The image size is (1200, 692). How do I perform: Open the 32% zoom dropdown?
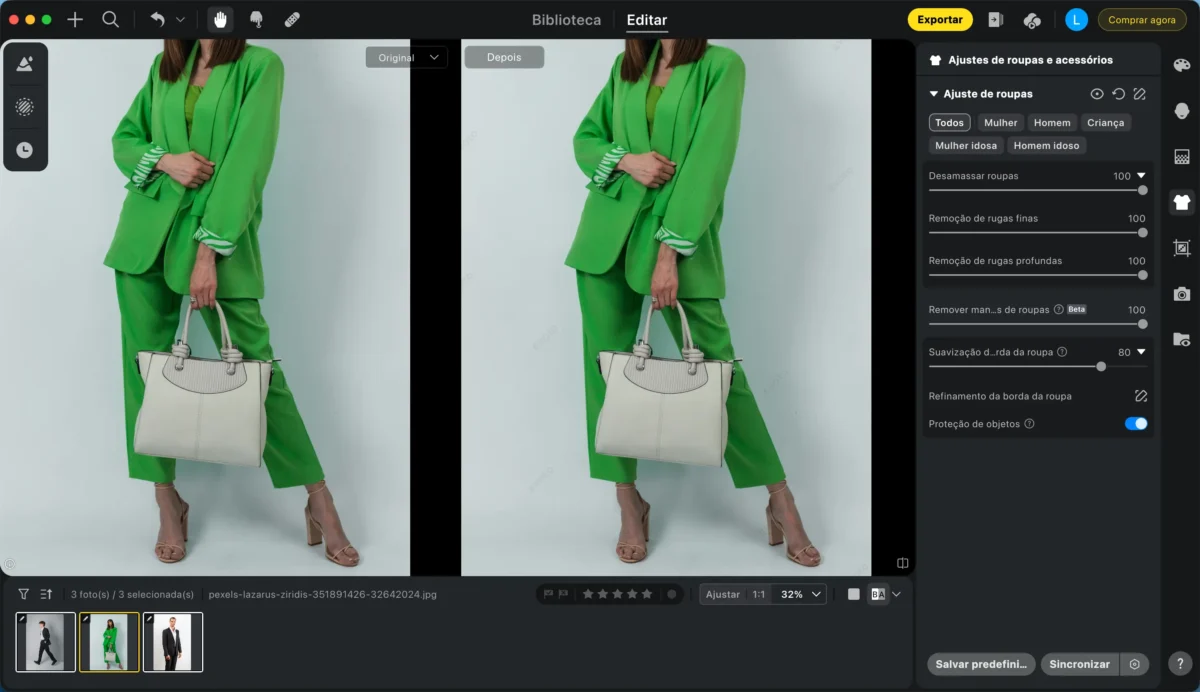802,594
